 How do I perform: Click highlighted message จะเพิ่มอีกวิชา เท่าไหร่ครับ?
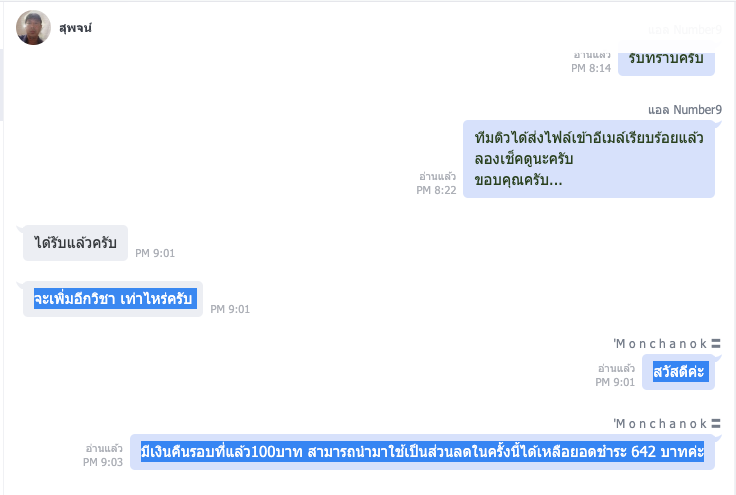(x=113, y=299)
